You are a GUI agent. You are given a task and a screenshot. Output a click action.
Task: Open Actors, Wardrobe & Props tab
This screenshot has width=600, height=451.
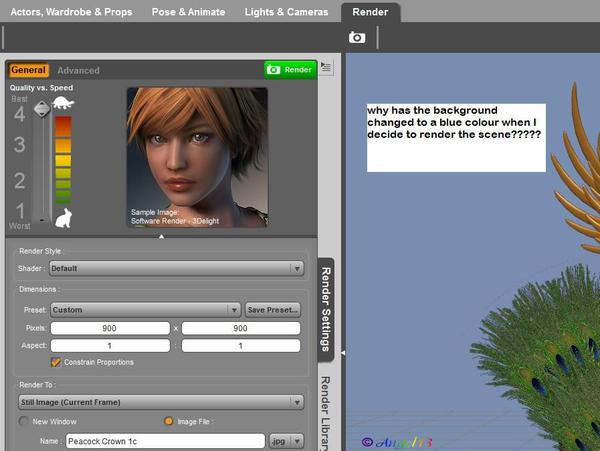pos(71,12)
